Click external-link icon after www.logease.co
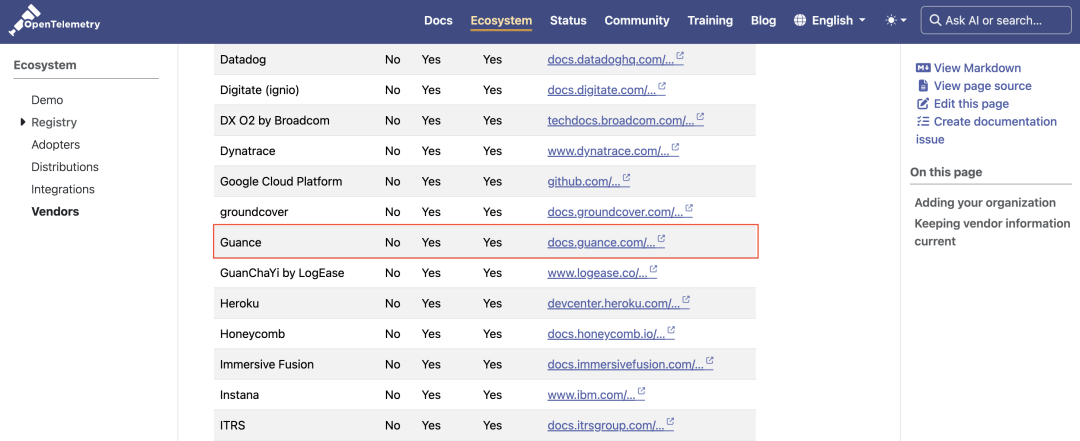Viewport: 1080px width, 441px height. (653, 269)
